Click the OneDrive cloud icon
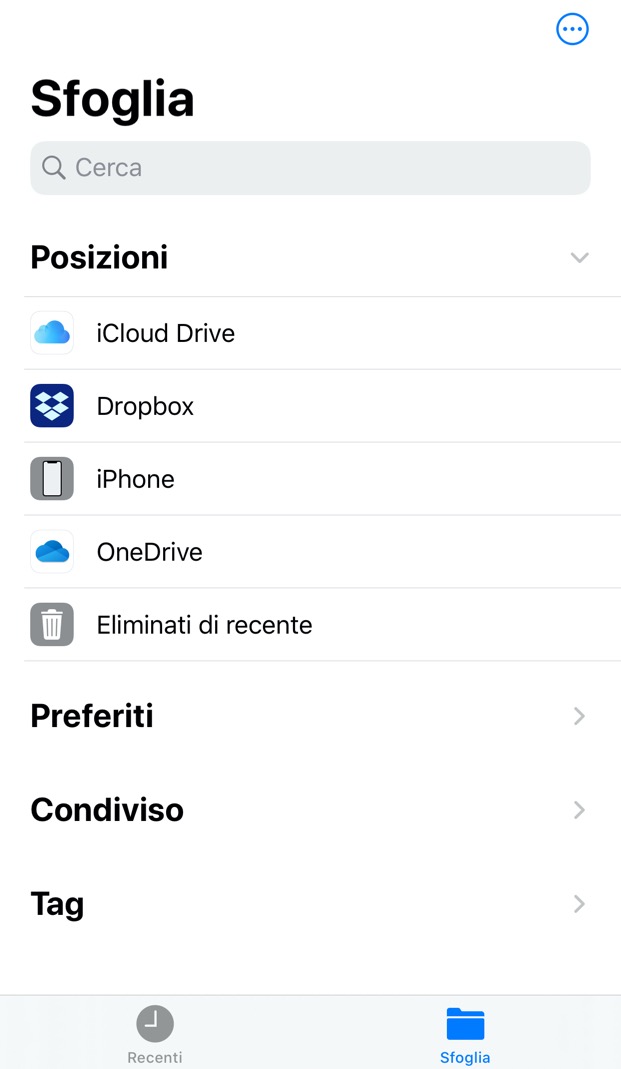 coord(52,552)
